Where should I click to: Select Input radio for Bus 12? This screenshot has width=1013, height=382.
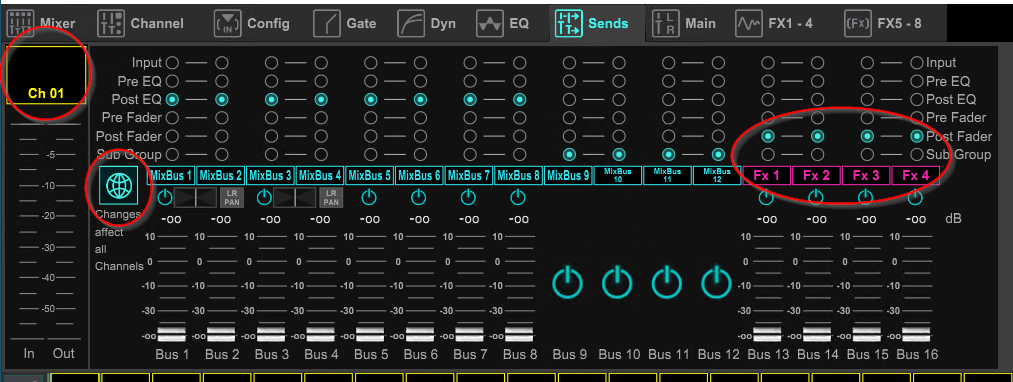coord(718,63)
